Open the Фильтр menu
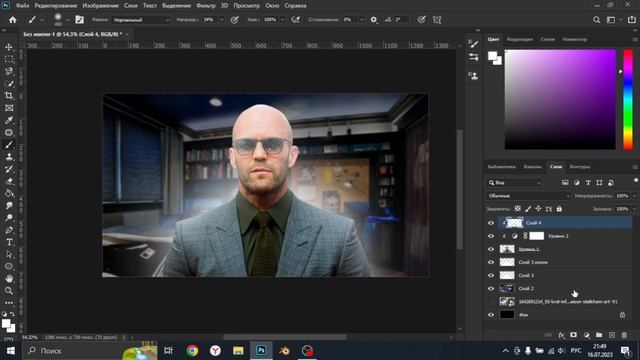640x360 pixels. [x=206, y=6]
